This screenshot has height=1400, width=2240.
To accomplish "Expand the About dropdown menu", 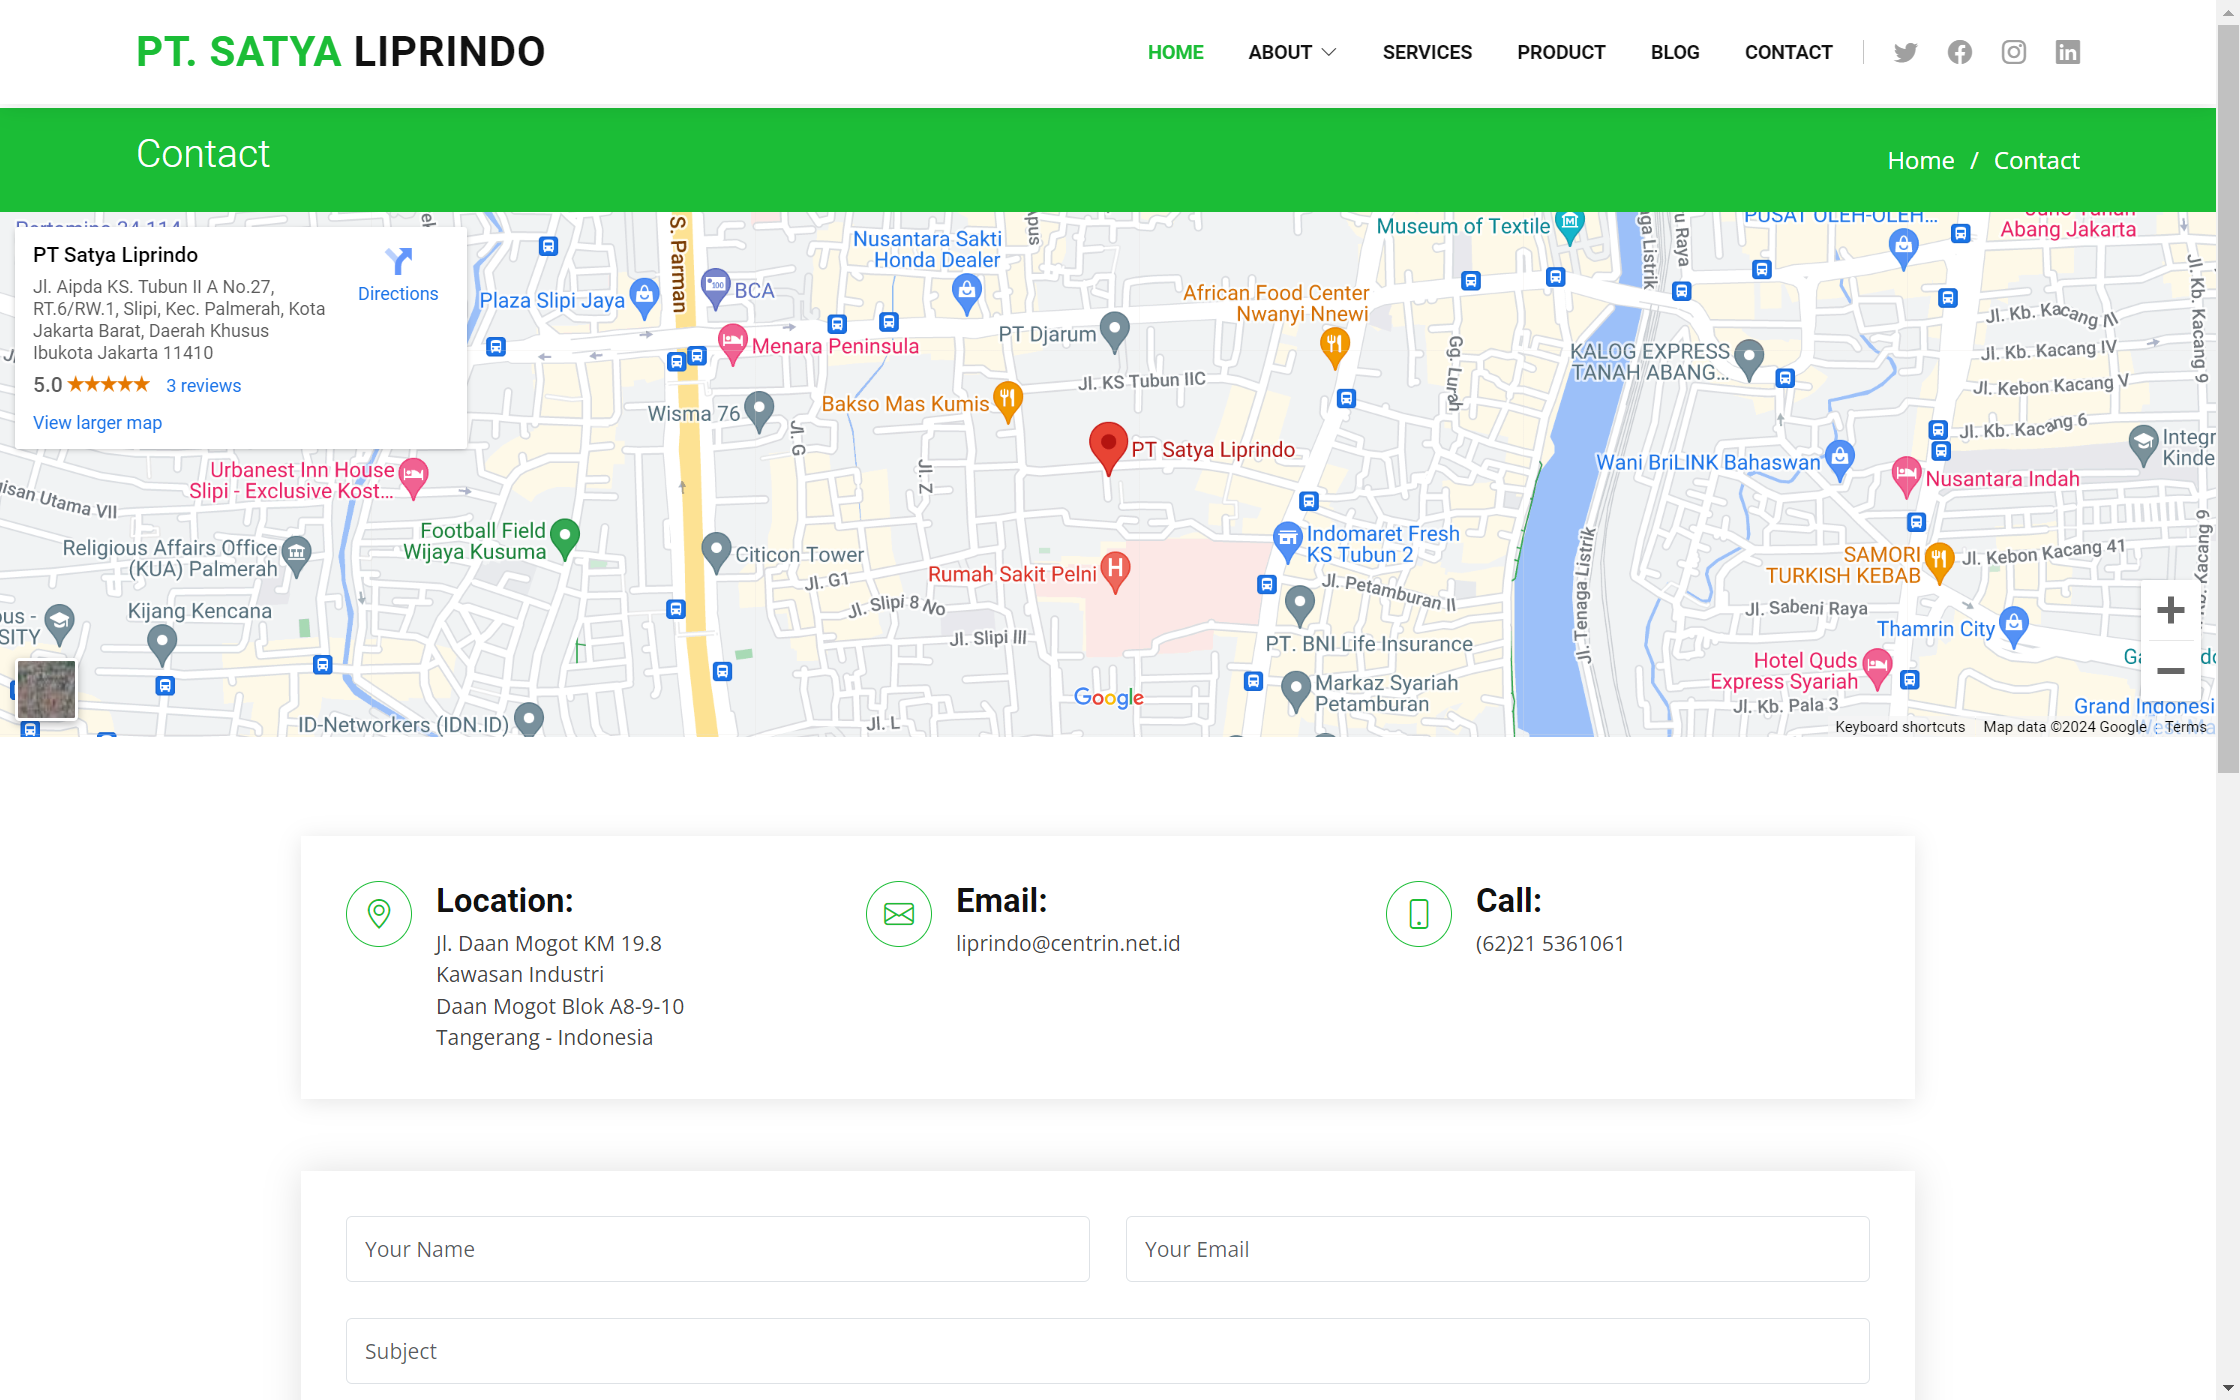I will tap(1292, 52).
